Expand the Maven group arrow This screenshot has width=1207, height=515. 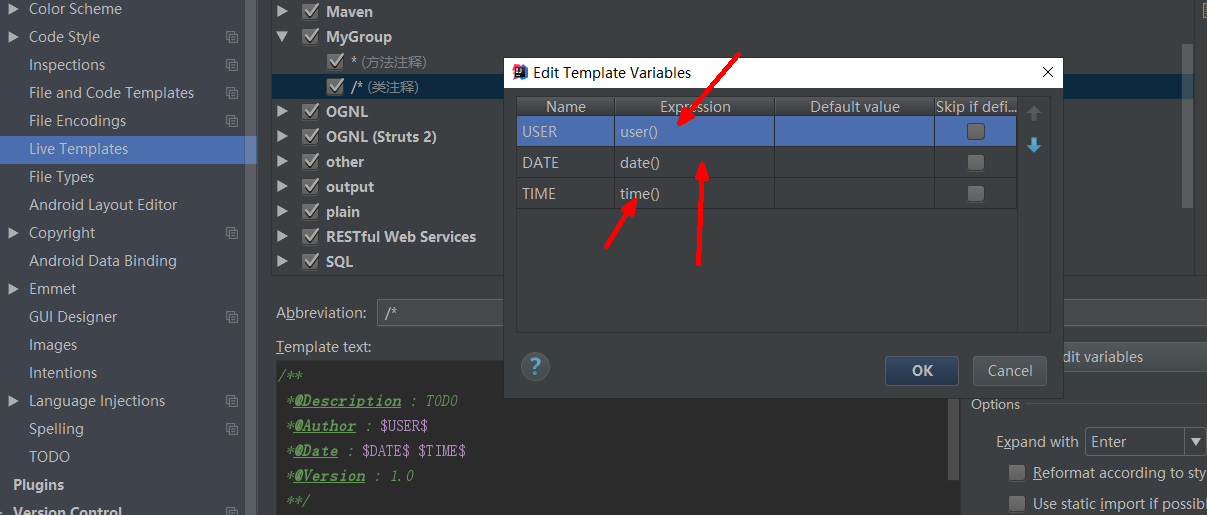(283, 12)
